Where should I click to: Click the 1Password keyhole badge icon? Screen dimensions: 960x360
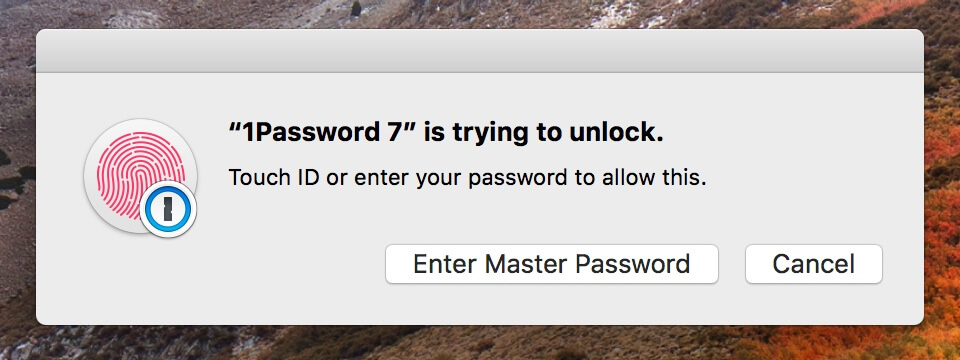pyautogui.click(x=168, y=210)
